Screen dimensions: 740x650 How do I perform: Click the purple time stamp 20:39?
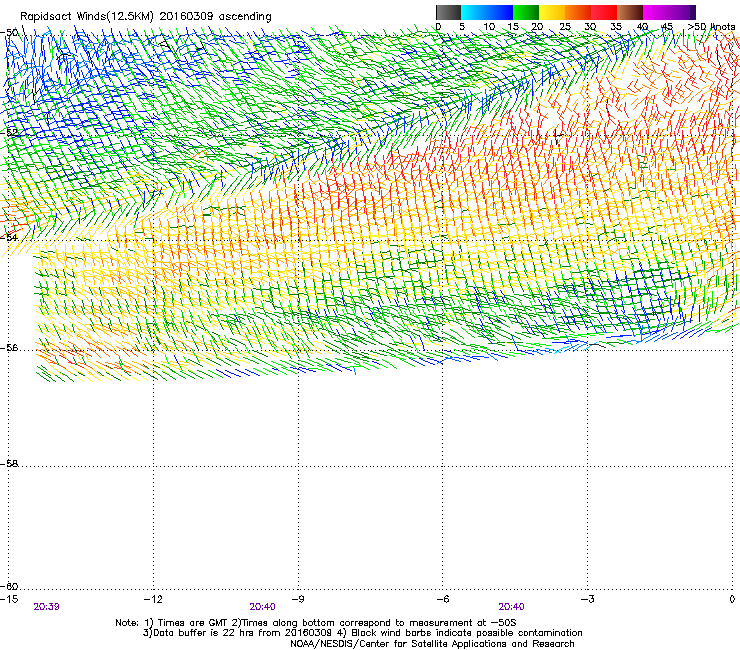pos(46,607)
